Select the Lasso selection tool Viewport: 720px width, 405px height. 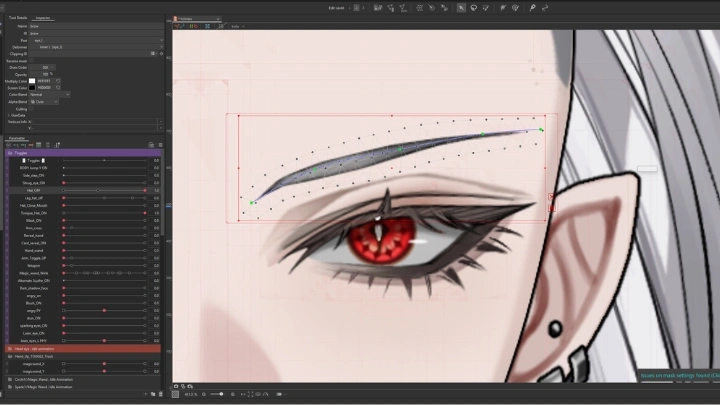(x=473, y=8)
